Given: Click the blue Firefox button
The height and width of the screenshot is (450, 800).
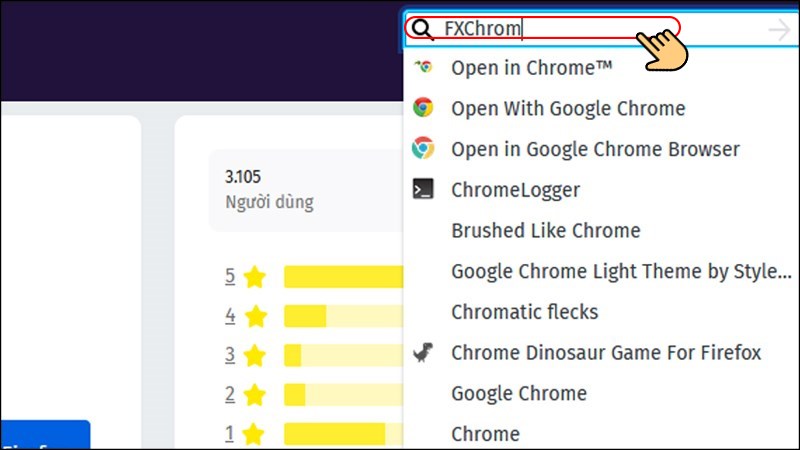Looking at the screenshot, I should point(45,436).
